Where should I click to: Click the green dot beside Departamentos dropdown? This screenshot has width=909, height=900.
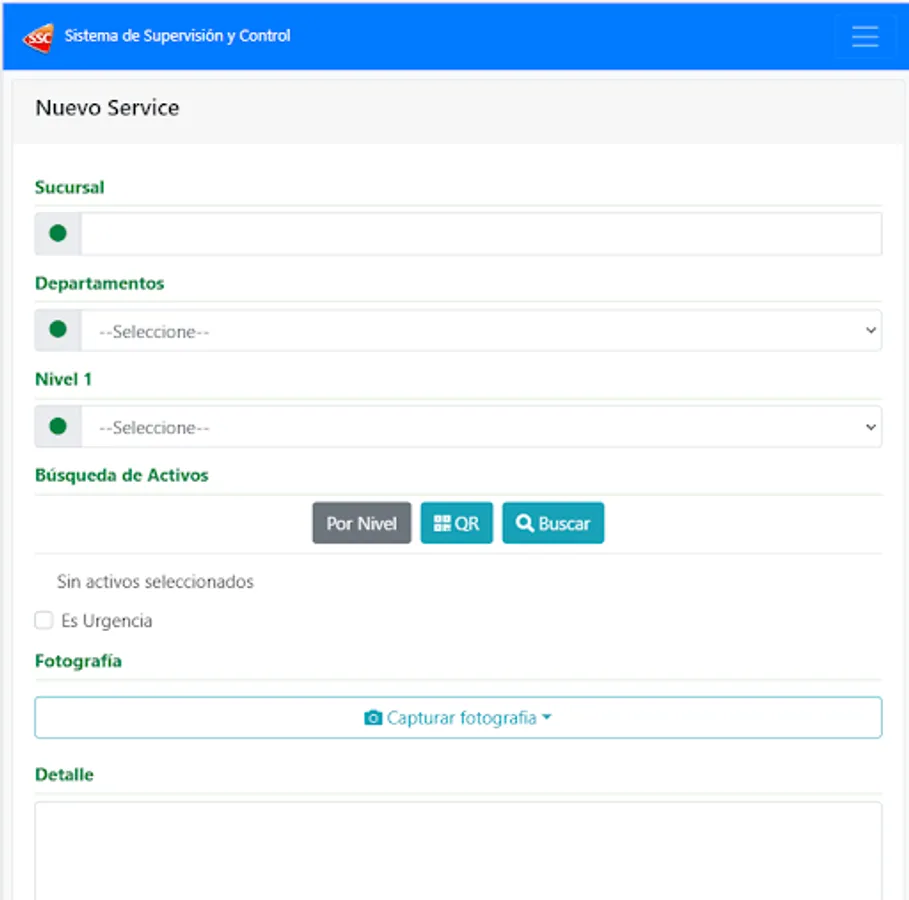point(58,330)
